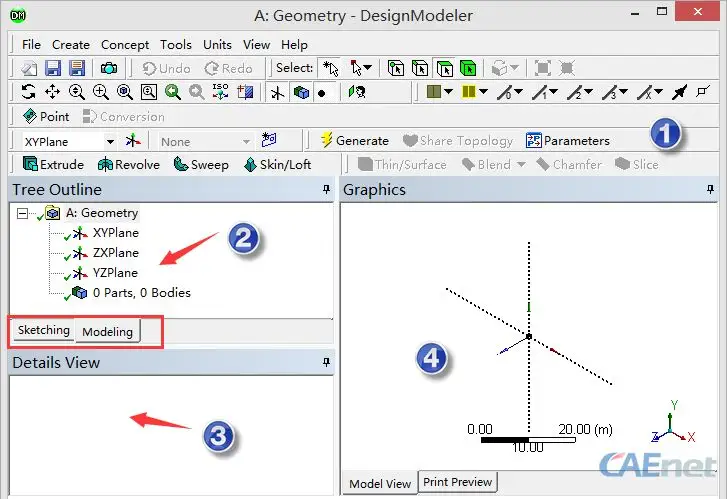Select XYPlane in the Tree Outline

click(115, 233)
